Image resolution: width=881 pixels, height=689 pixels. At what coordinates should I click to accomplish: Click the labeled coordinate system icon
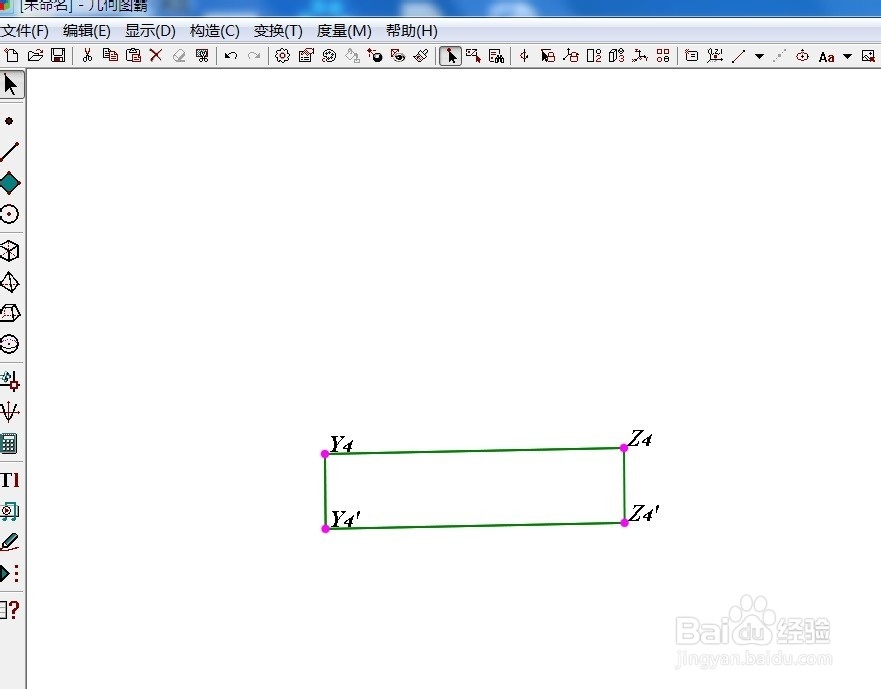[x=715, y=56]
